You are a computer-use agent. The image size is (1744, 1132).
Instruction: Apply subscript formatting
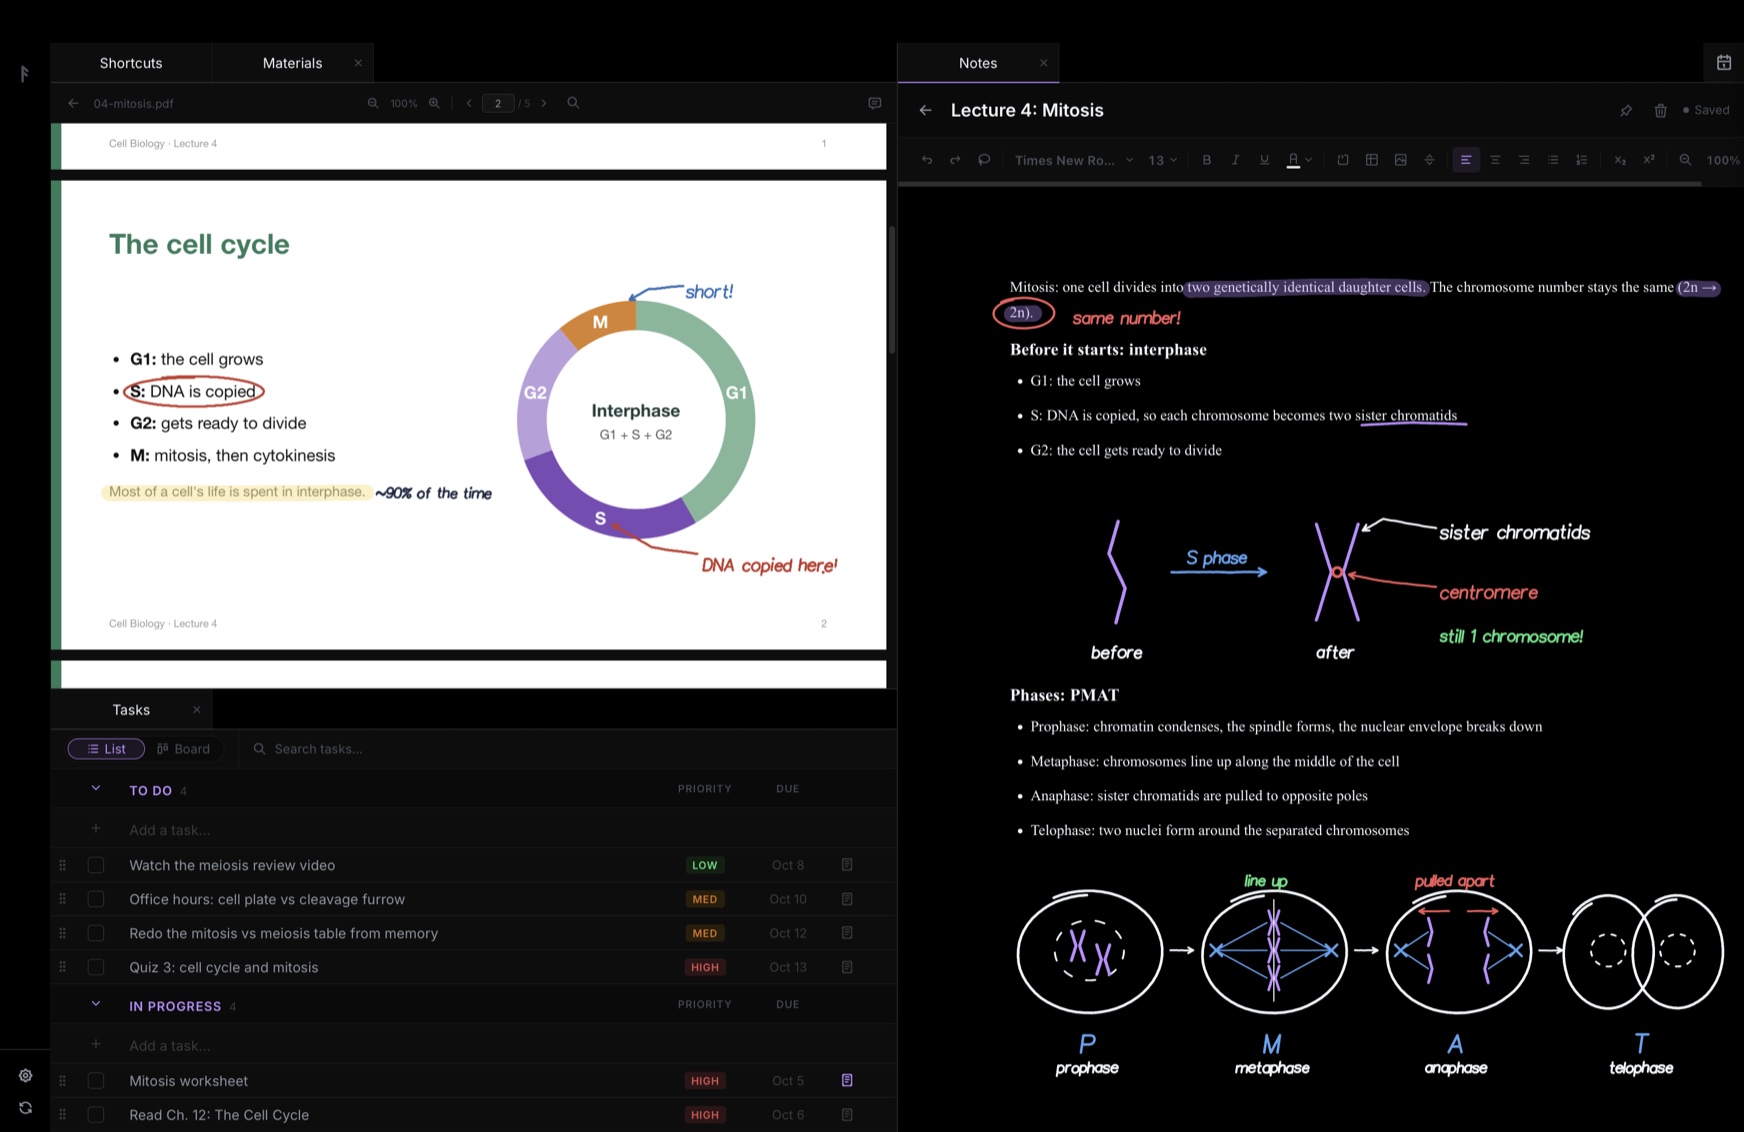pos(1620,160)
